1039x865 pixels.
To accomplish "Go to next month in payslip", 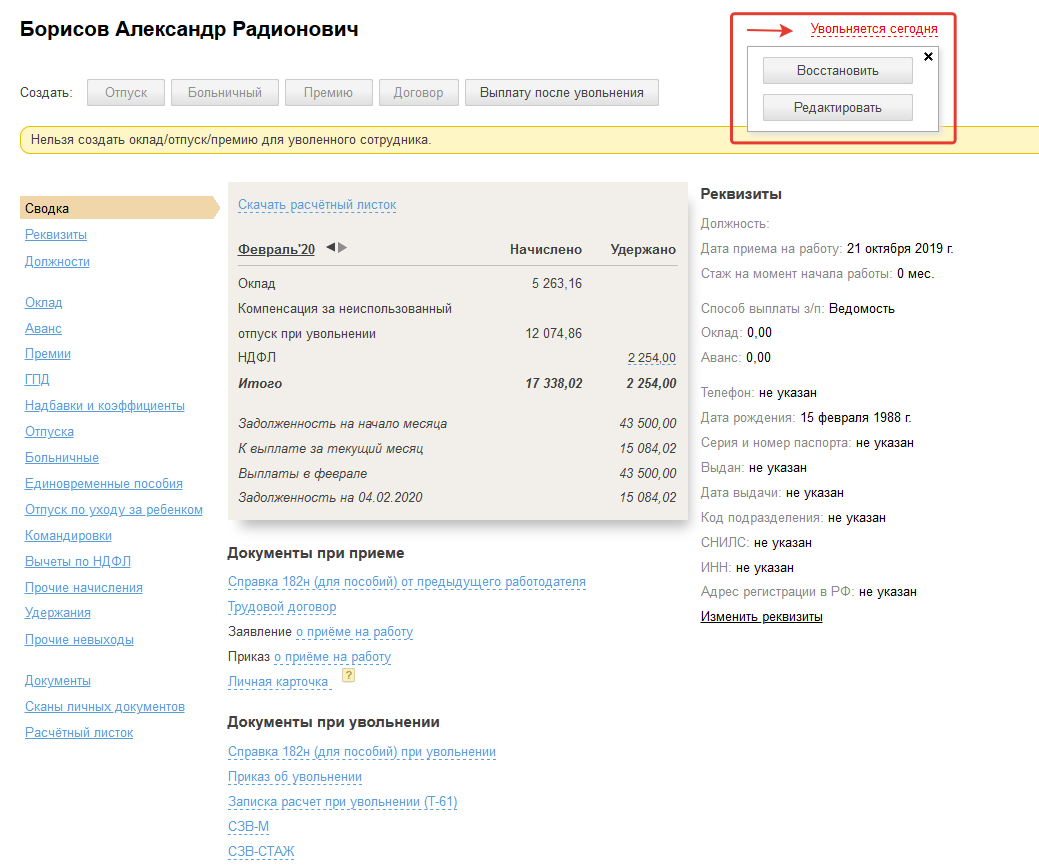I will click(x=343, y=248).
